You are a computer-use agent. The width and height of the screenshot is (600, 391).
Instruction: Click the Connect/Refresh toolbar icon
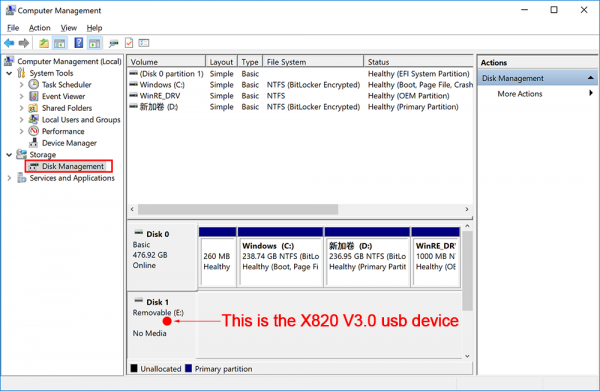pos(113,43)
